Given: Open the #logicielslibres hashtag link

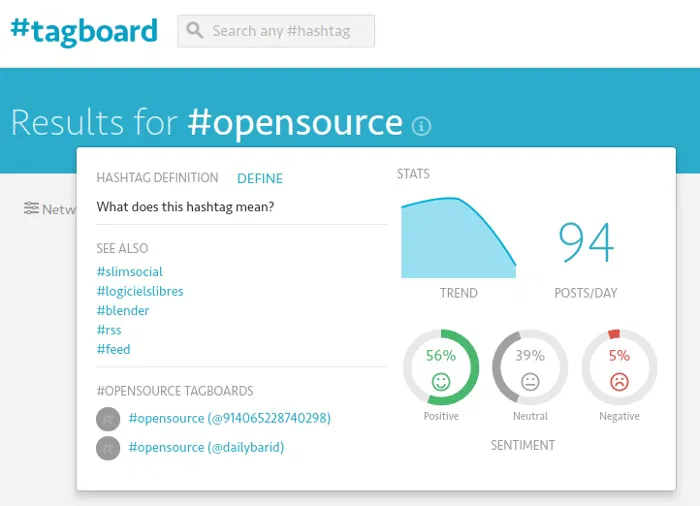Looking at the screenshot, I should (x=140, y=291).
